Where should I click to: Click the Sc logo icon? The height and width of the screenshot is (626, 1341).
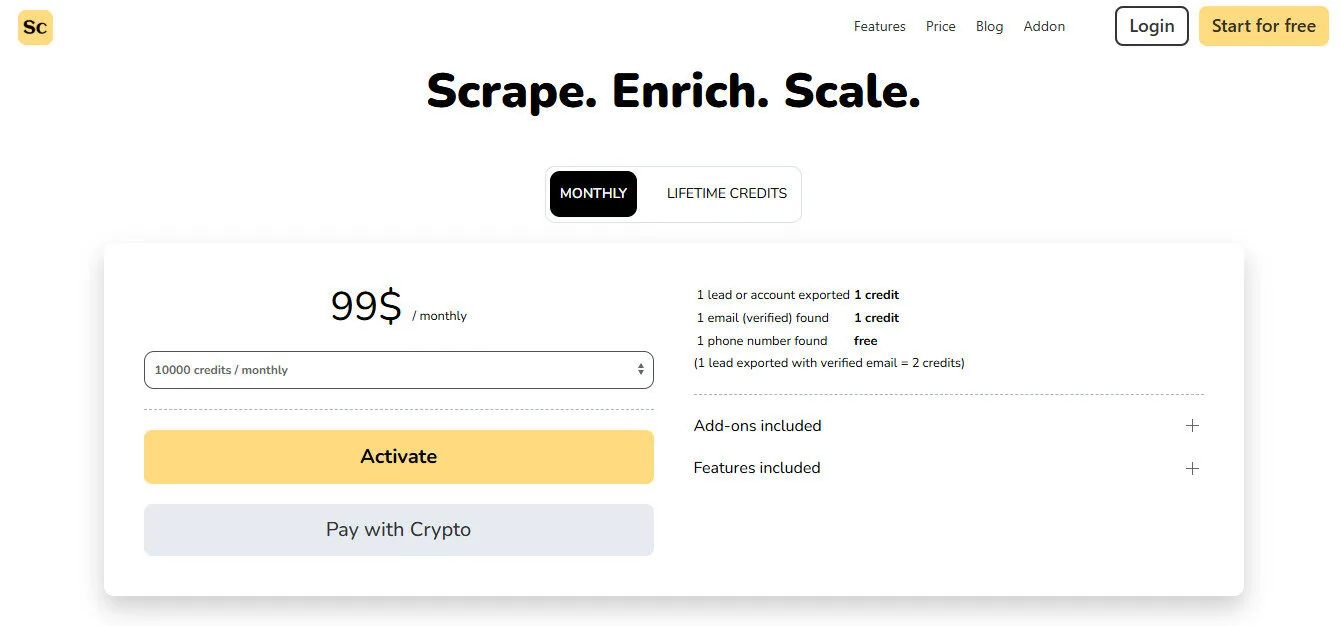[x=34, y=27]
